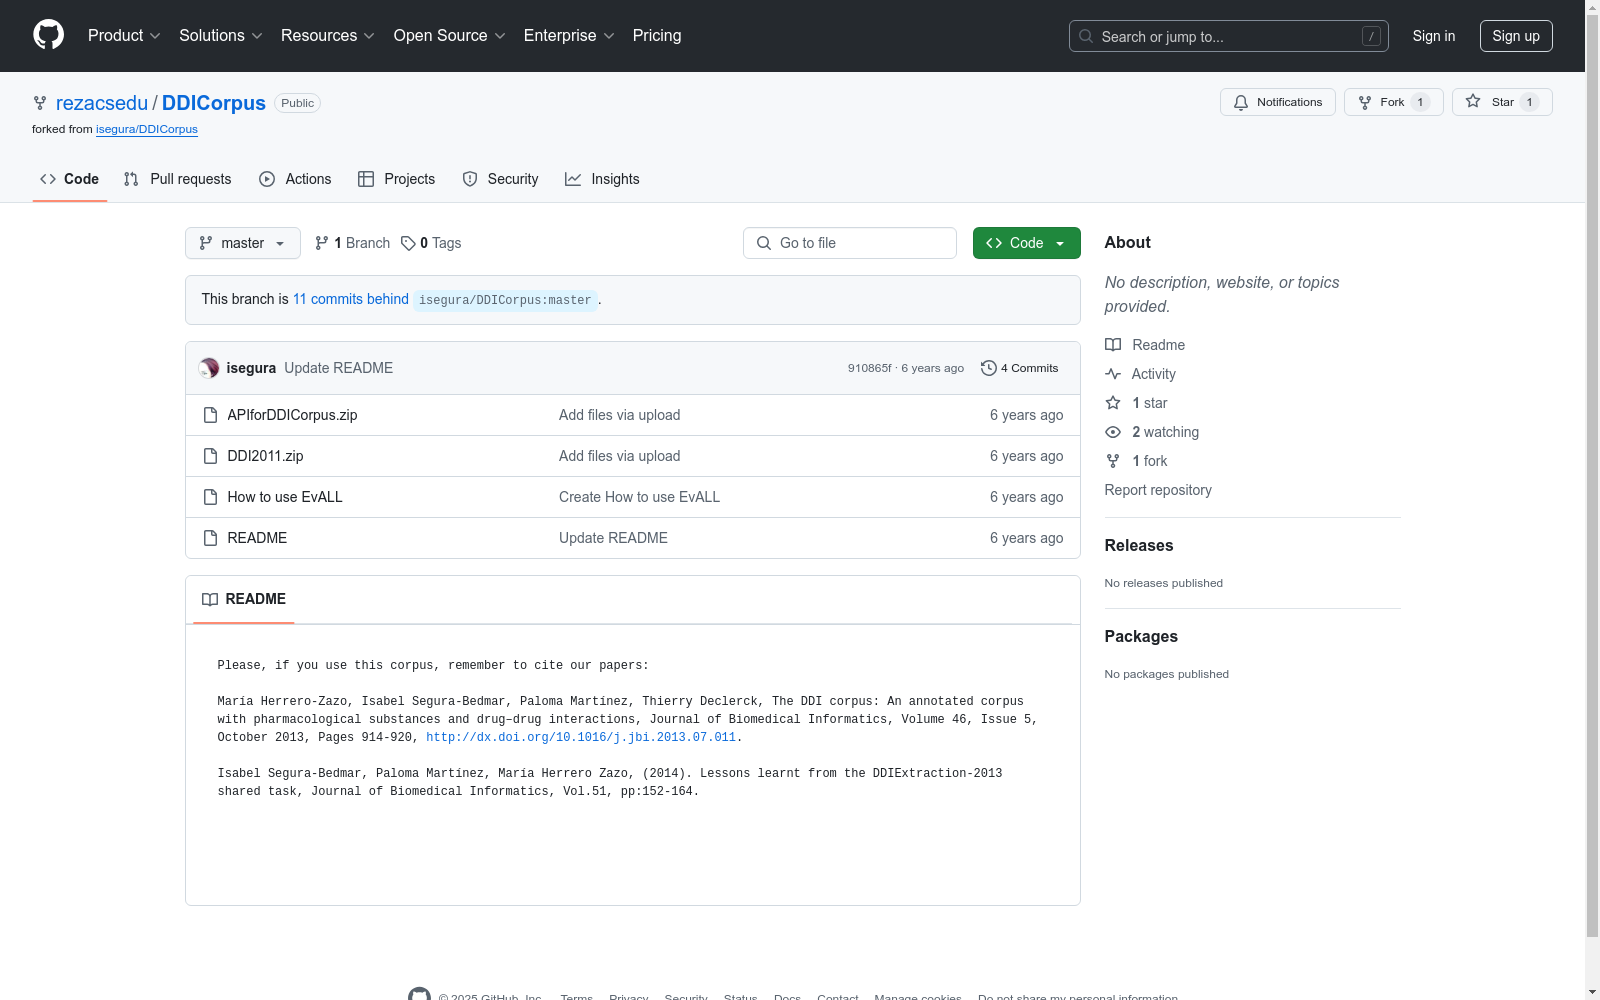Click the isegura author name
1600x1000 pixels.
click(251, 368)
